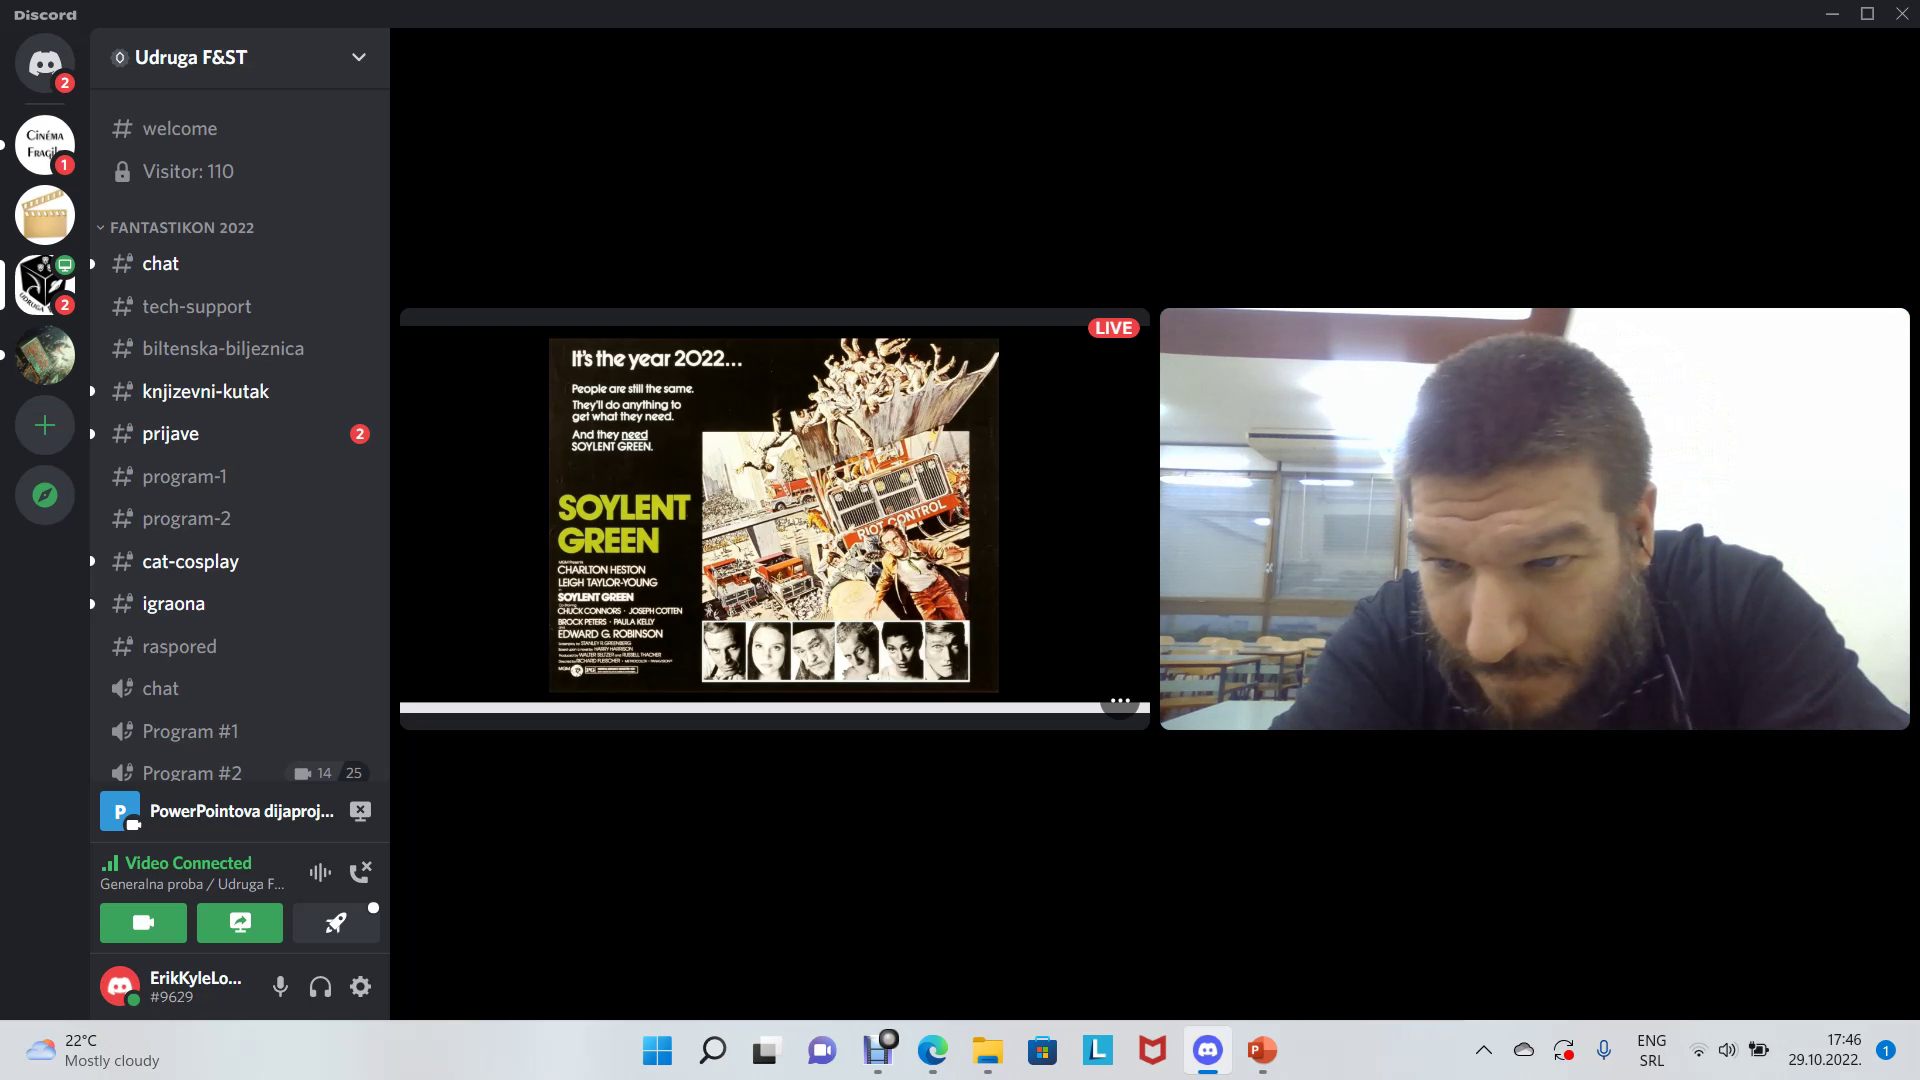Toggle screen share button

click(240, 923)
